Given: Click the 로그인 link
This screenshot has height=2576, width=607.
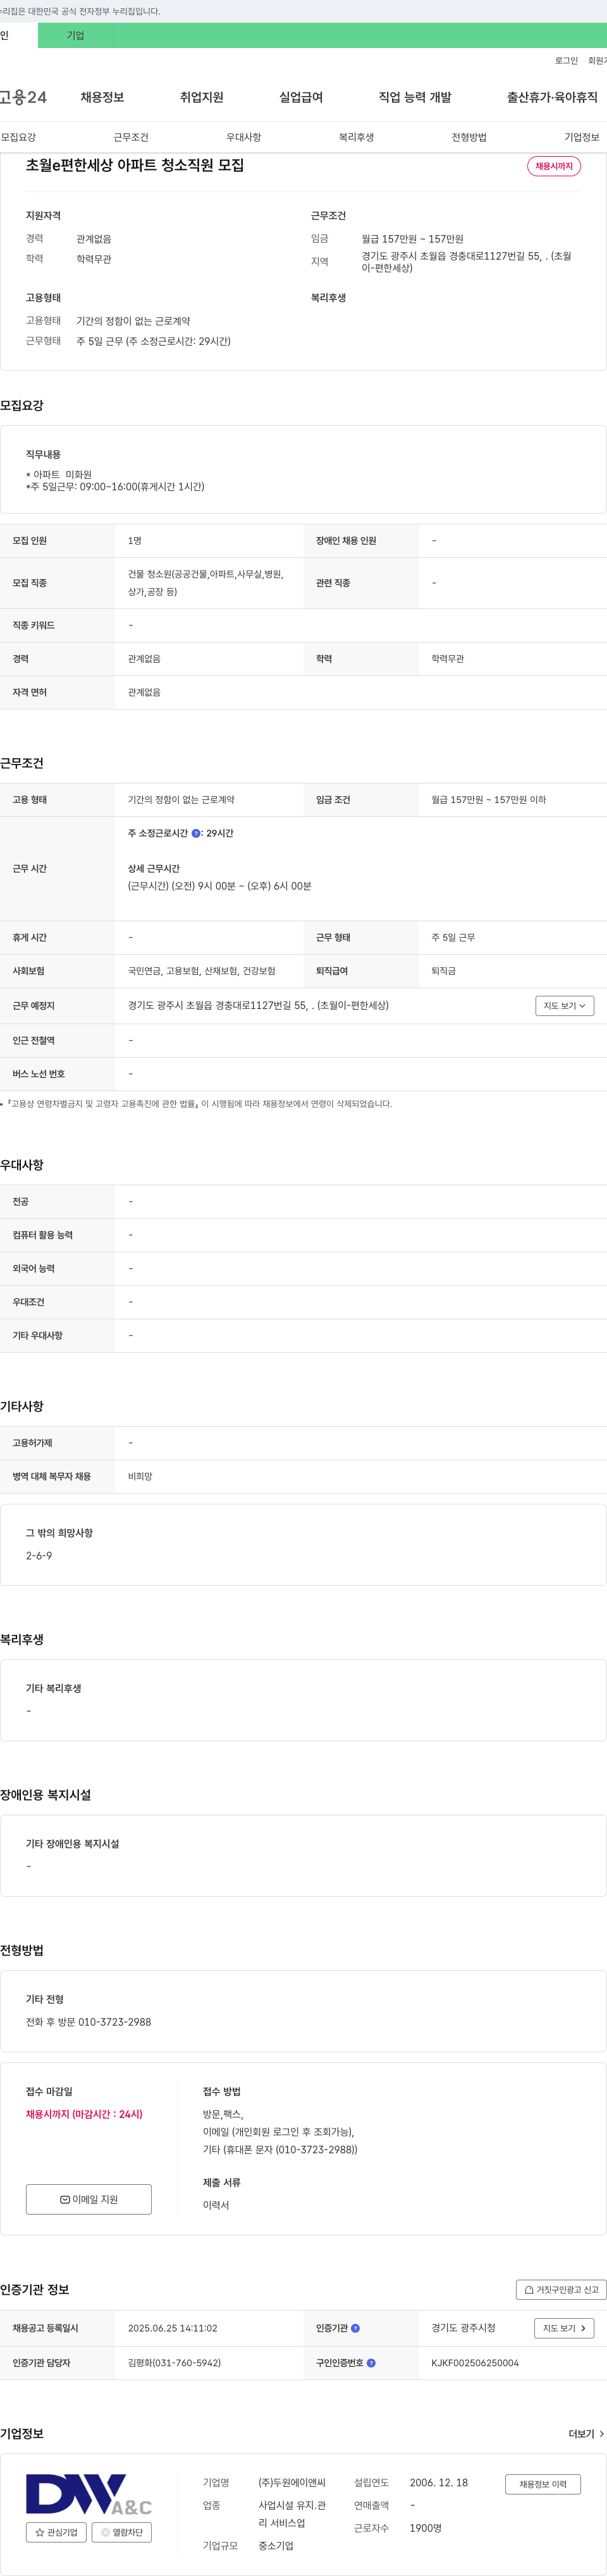Looking at the screenshot, I should (566, 61).
